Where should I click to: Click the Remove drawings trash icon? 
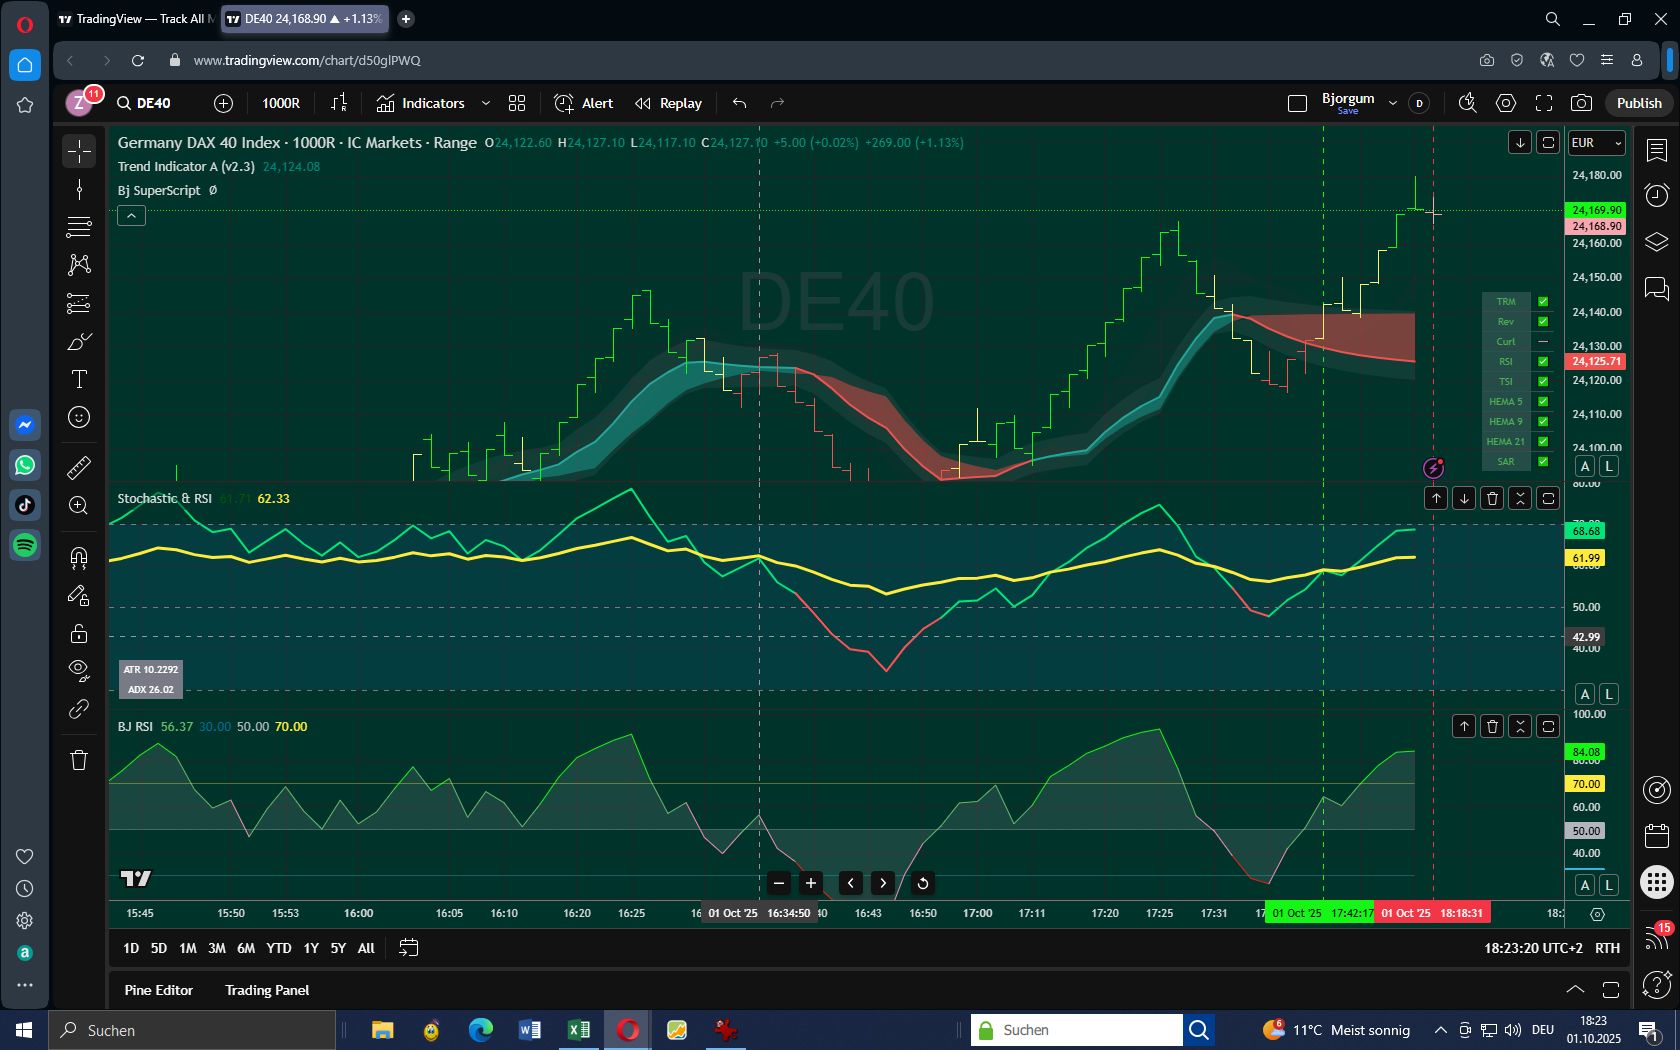79,760
